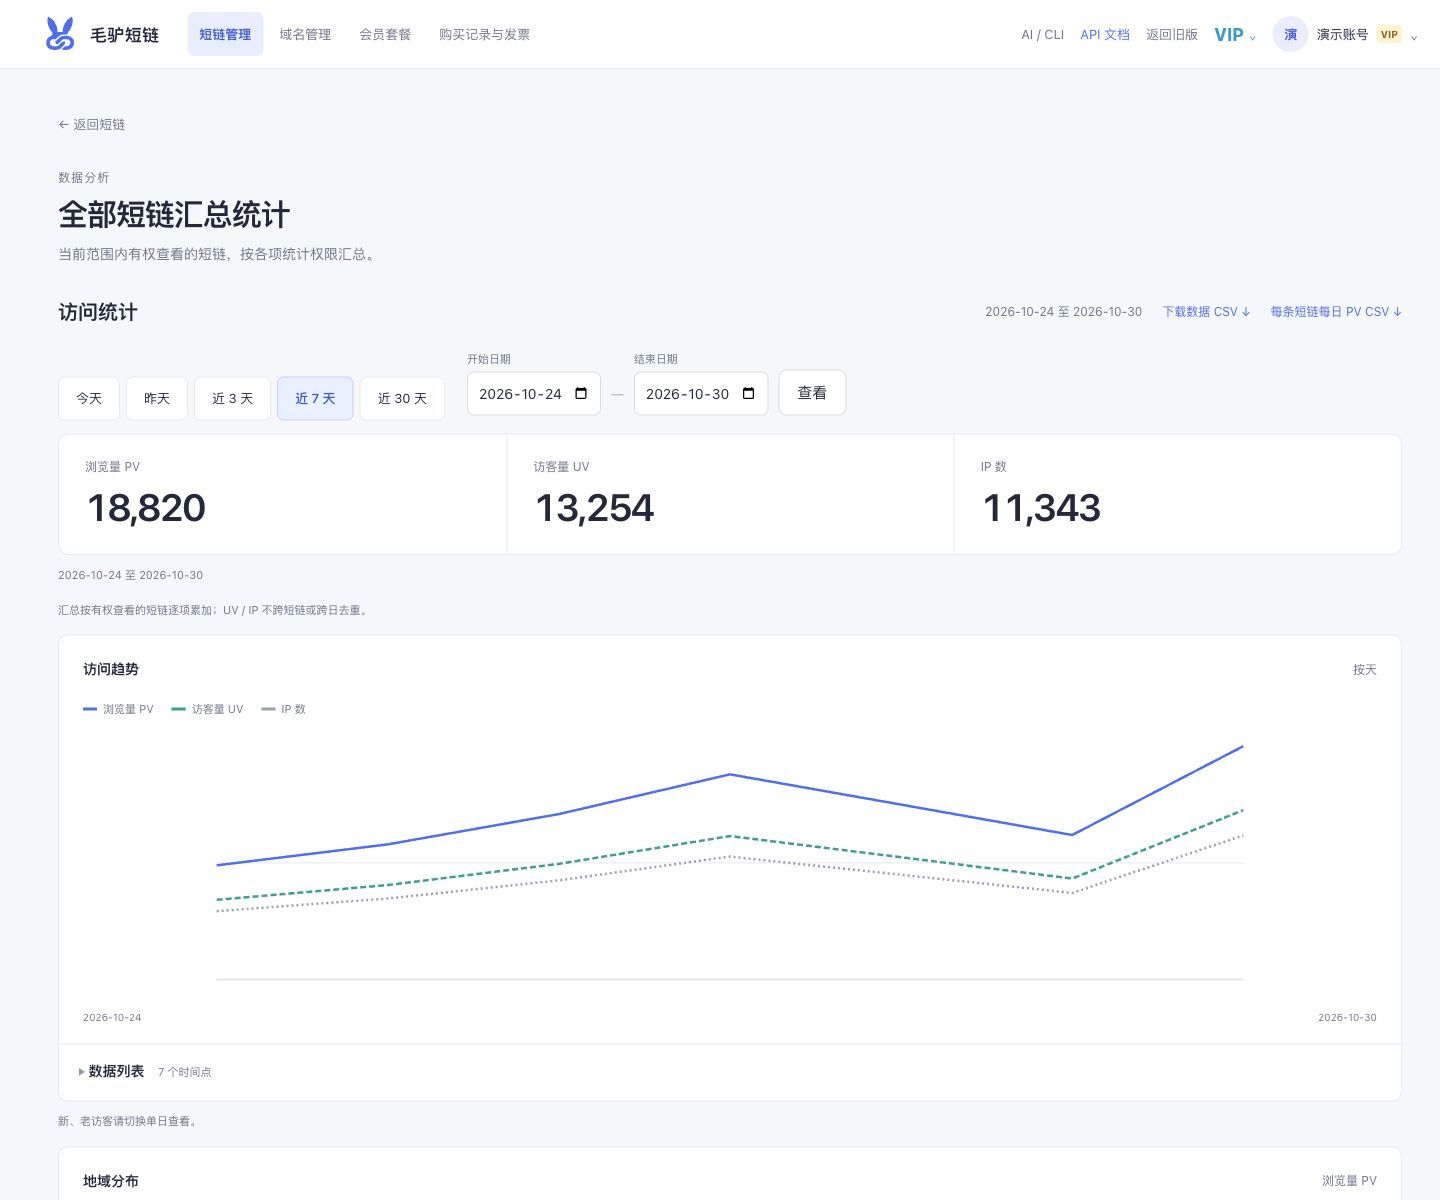Open the 演示账号 account menu chevron
Screen dimensions: 1440x1200
[1414, 38]
